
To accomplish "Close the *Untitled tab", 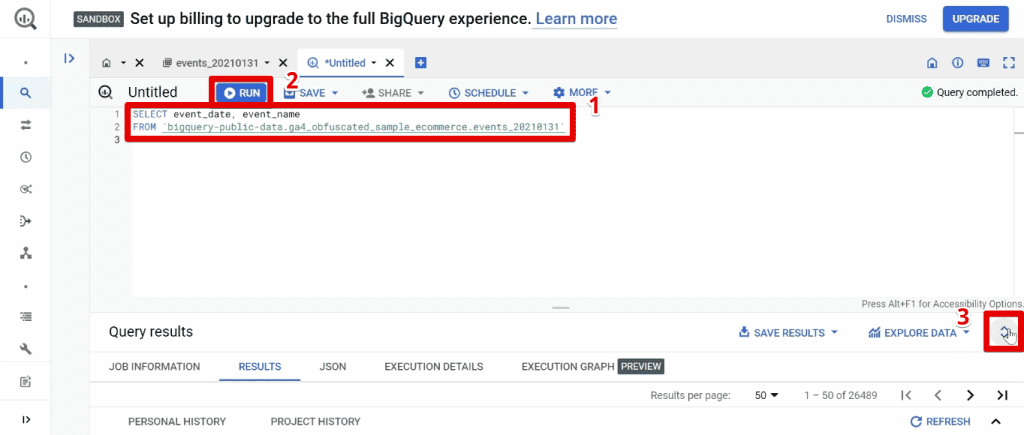I will [x=390, y=63].
